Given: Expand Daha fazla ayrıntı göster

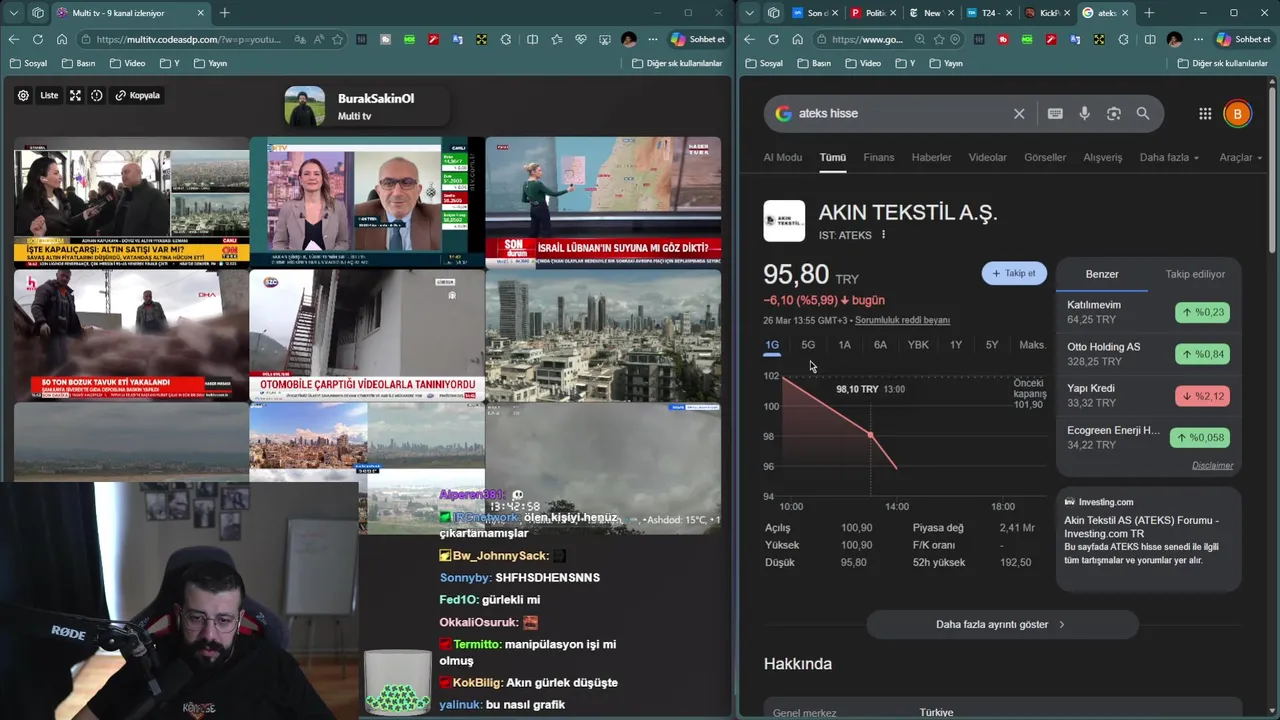Looking at the screenshot, I should click(x=1002, y=624).
